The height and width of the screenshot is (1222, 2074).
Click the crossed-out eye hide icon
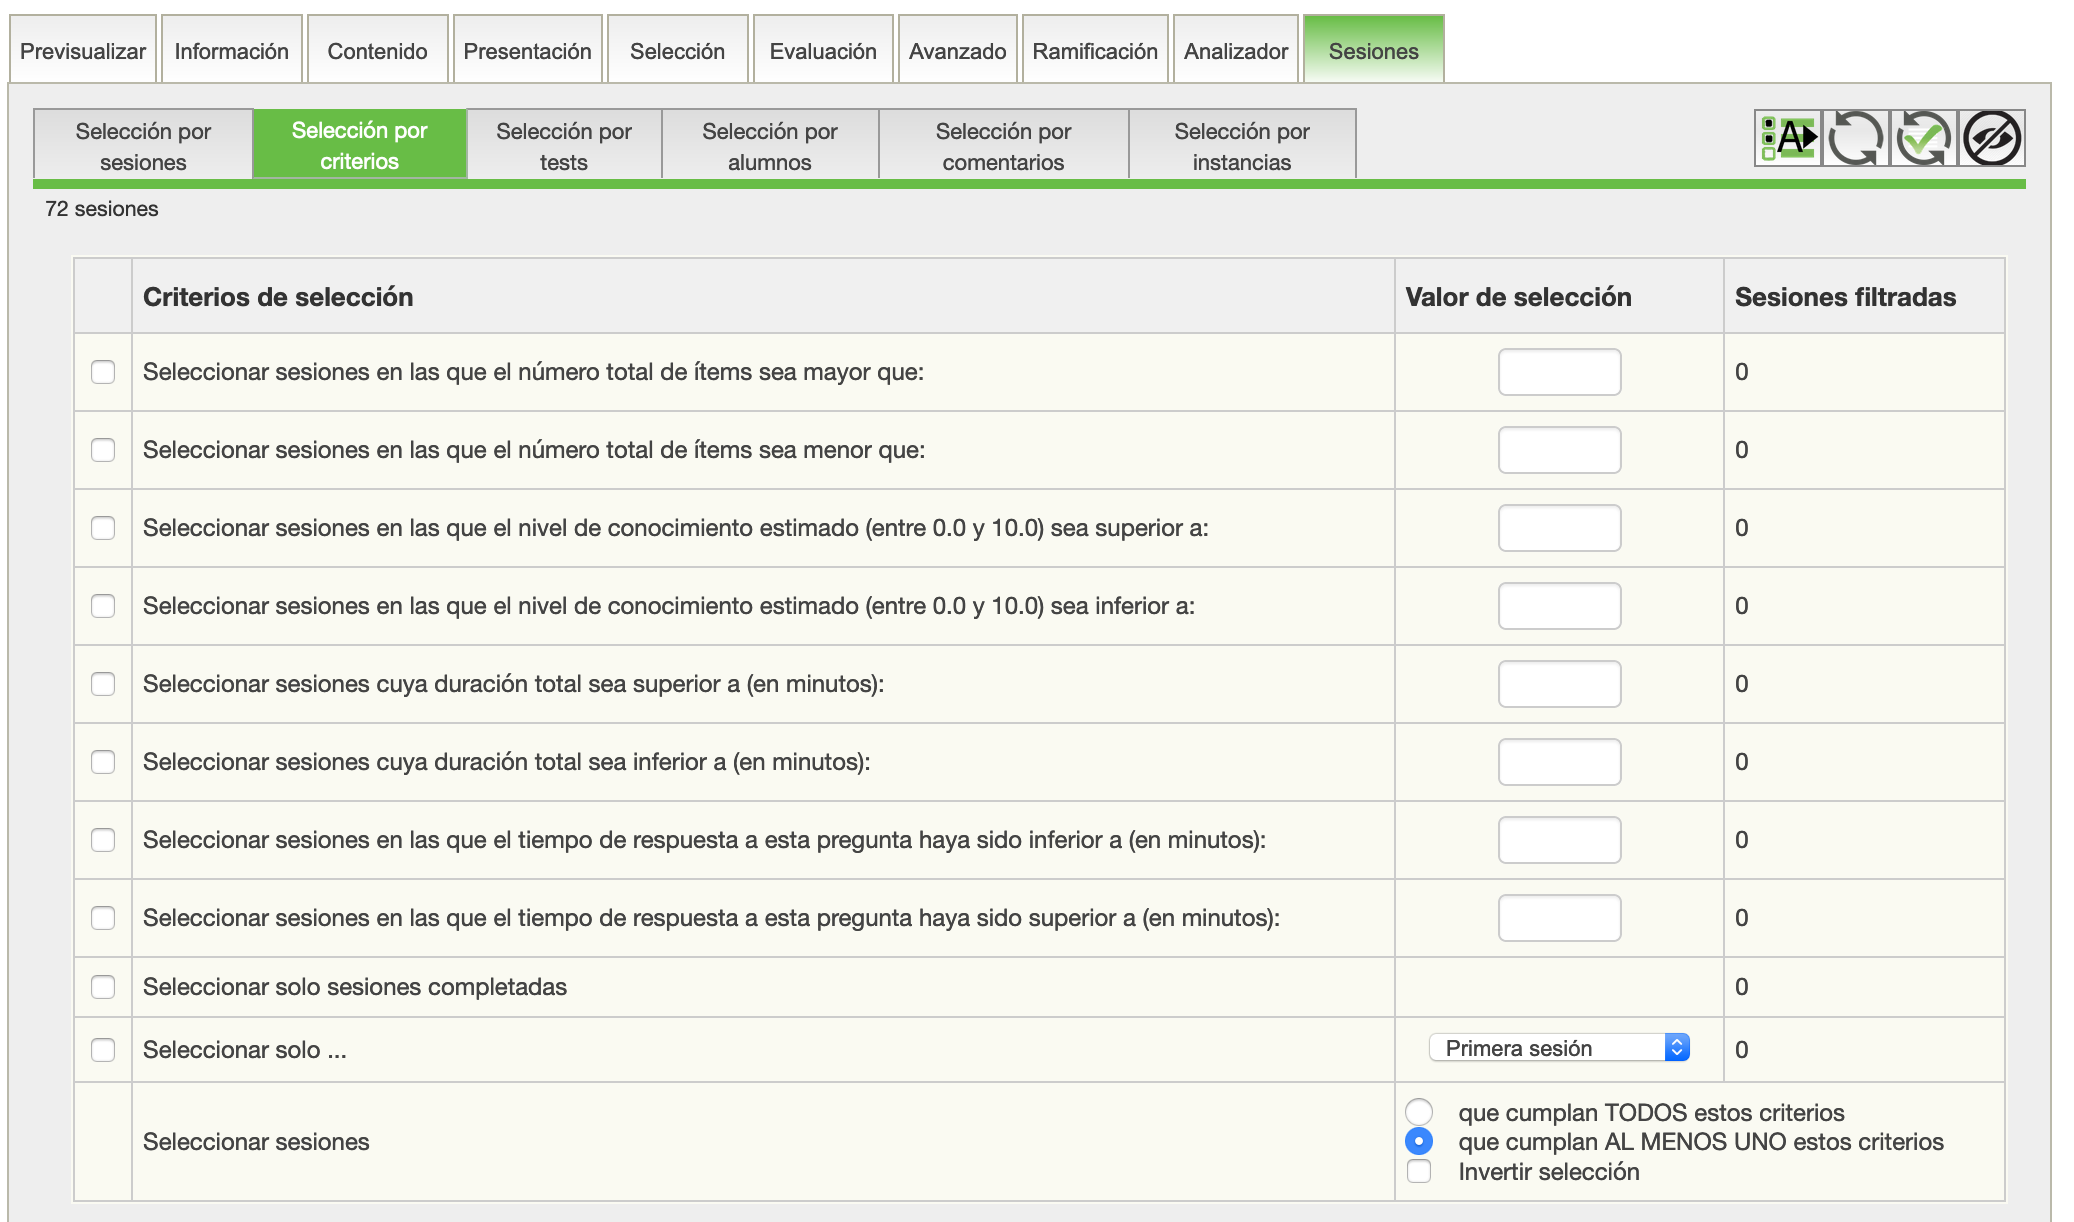pos(1991,138)
